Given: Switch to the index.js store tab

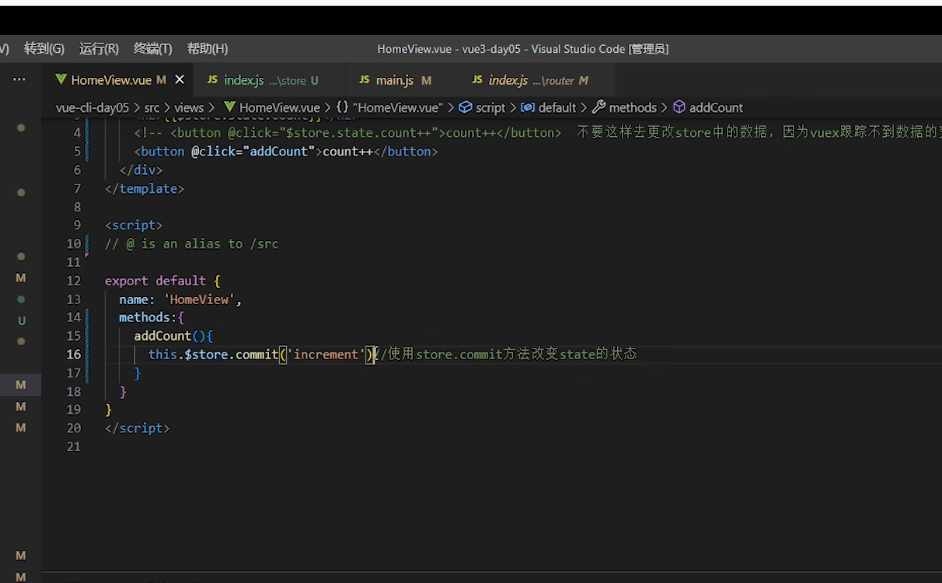Looking at the screenshot, I should (263, 80).
